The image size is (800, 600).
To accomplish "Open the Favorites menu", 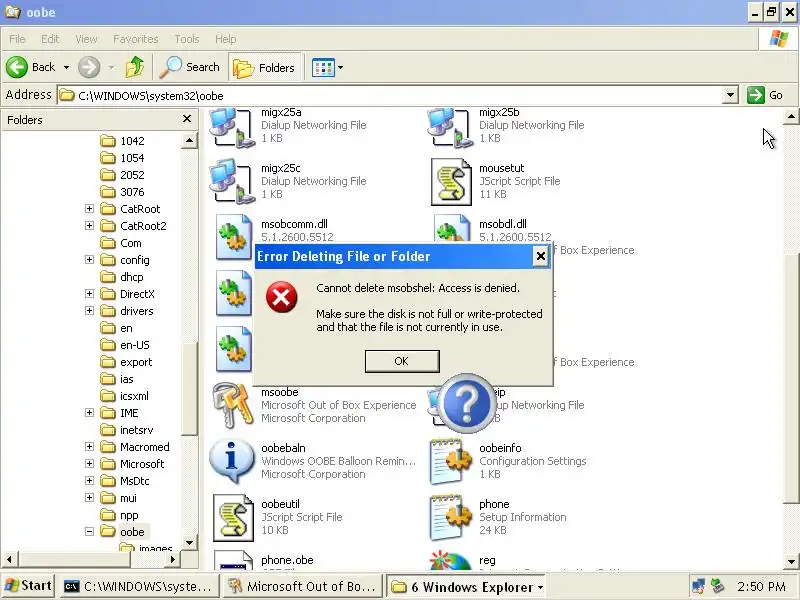I will [x=136, y=39].
